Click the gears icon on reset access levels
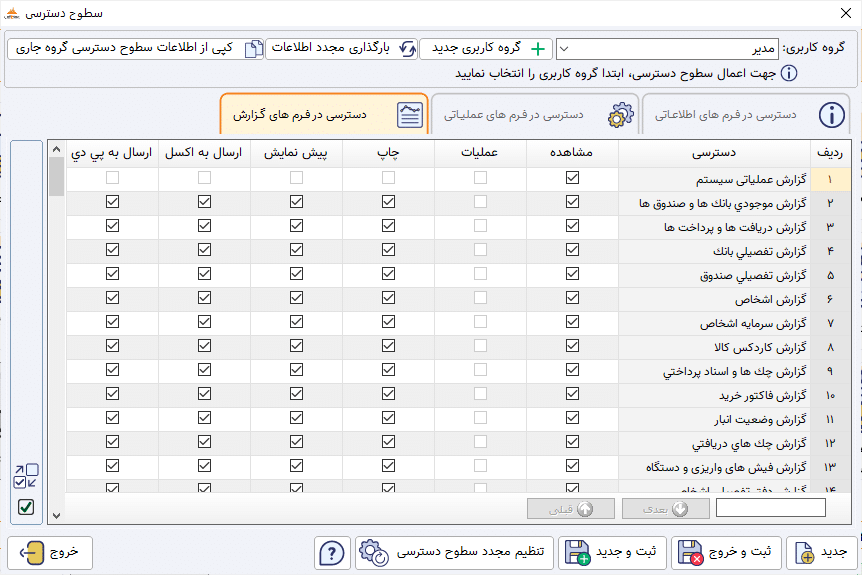This screenshot has height=575, width=862. (374, 552)
